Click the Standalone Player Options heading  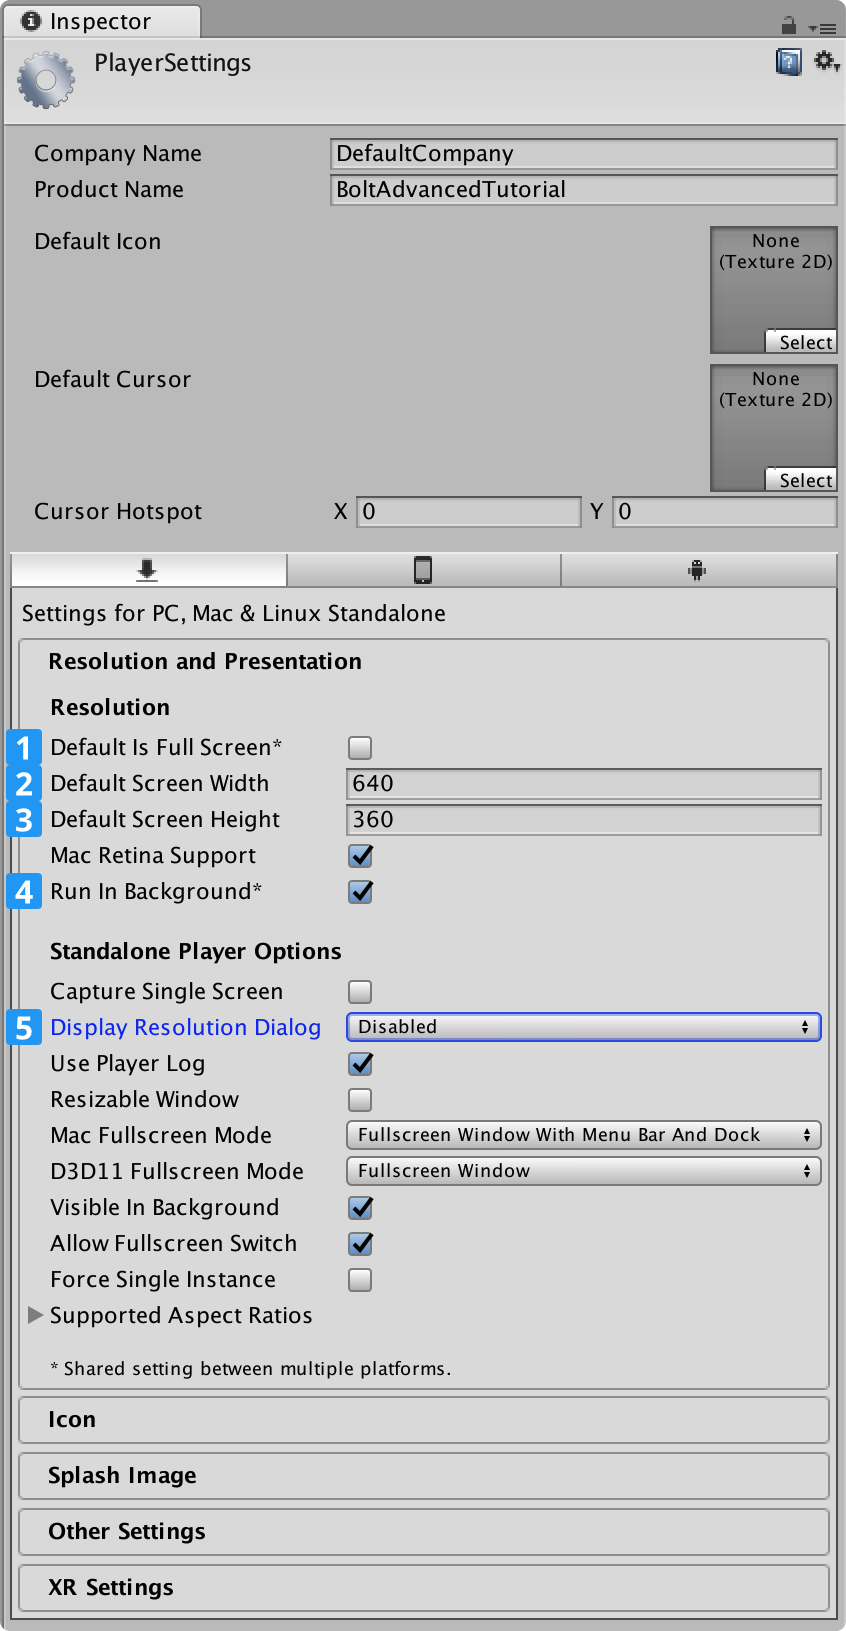click(x=196, y=951)
